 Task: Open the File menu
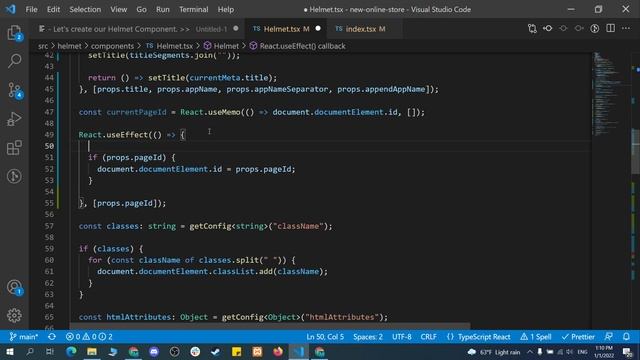(x=31, y=9)
